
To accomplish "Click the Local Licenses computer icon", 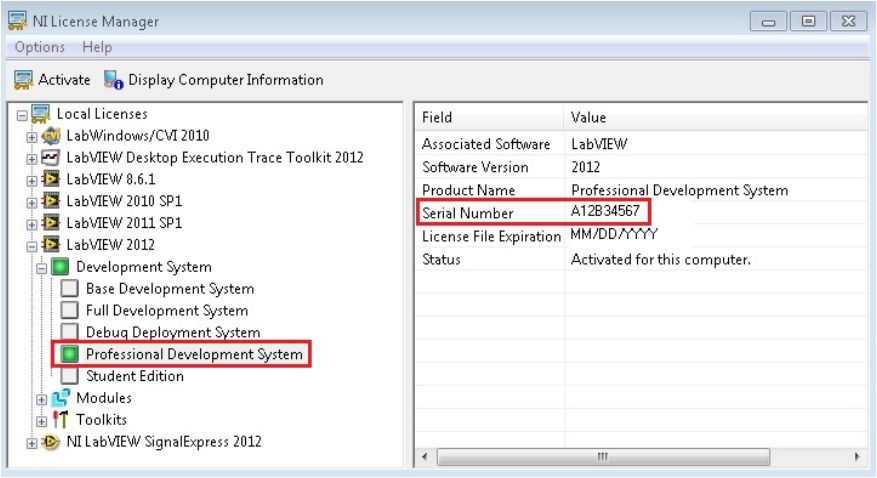I will point(41,114).
